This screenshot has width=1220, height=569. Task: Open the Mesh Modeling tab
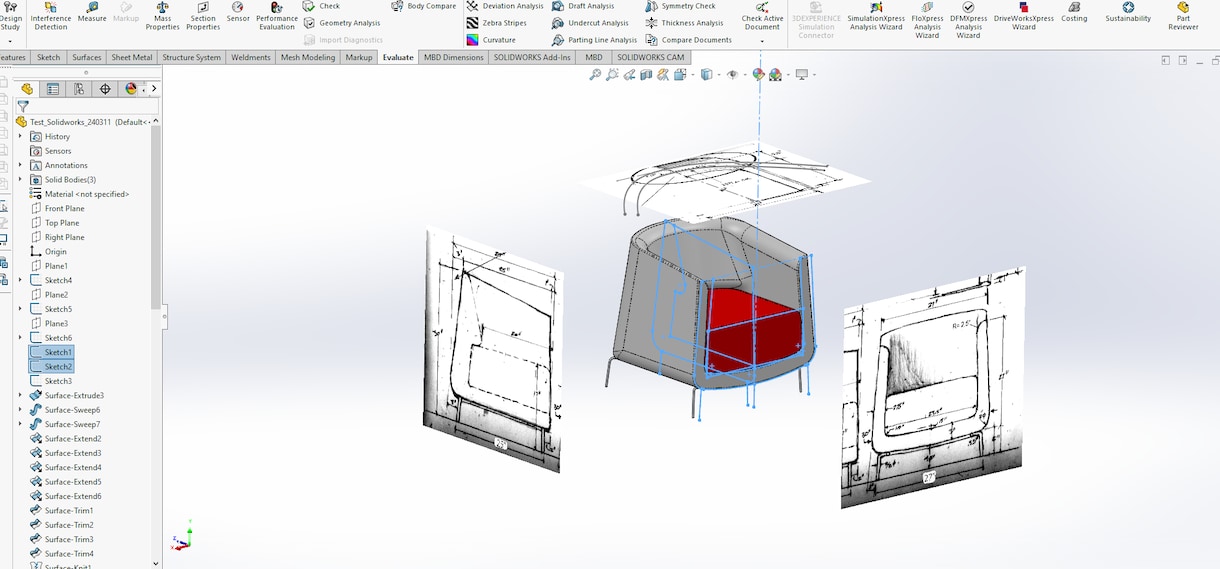pos(308,57)
